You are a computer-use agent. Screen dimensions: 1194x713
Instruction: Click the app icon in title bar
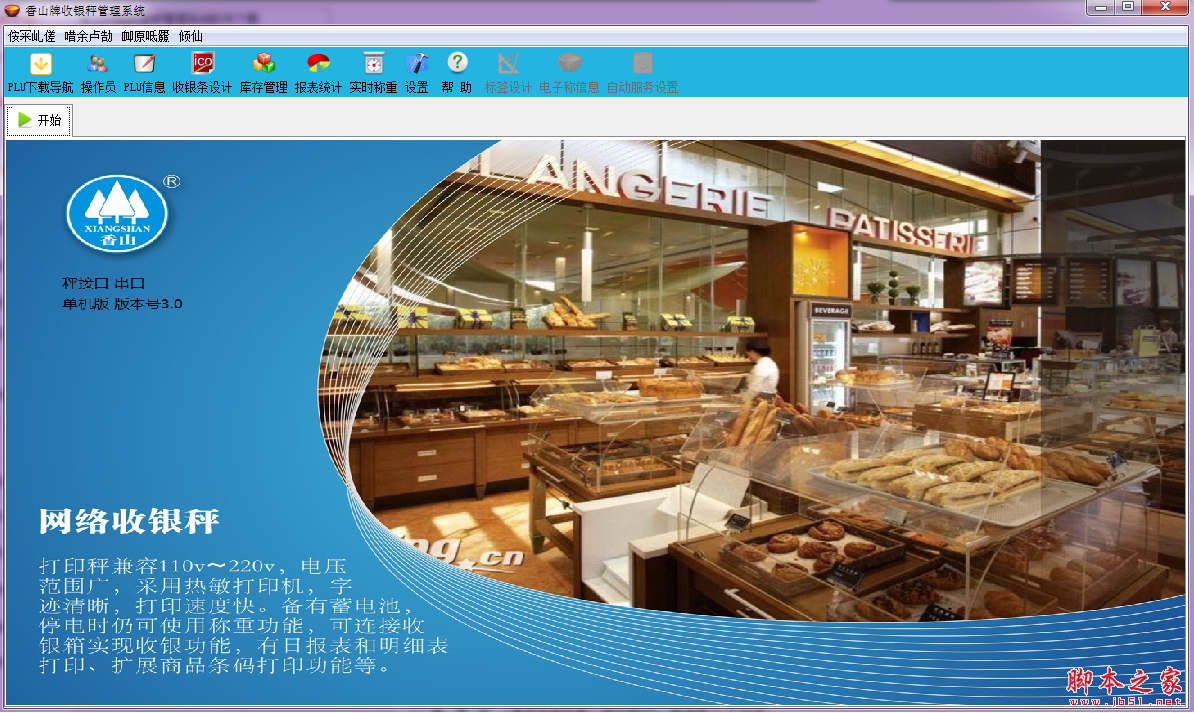click(12, 10)
